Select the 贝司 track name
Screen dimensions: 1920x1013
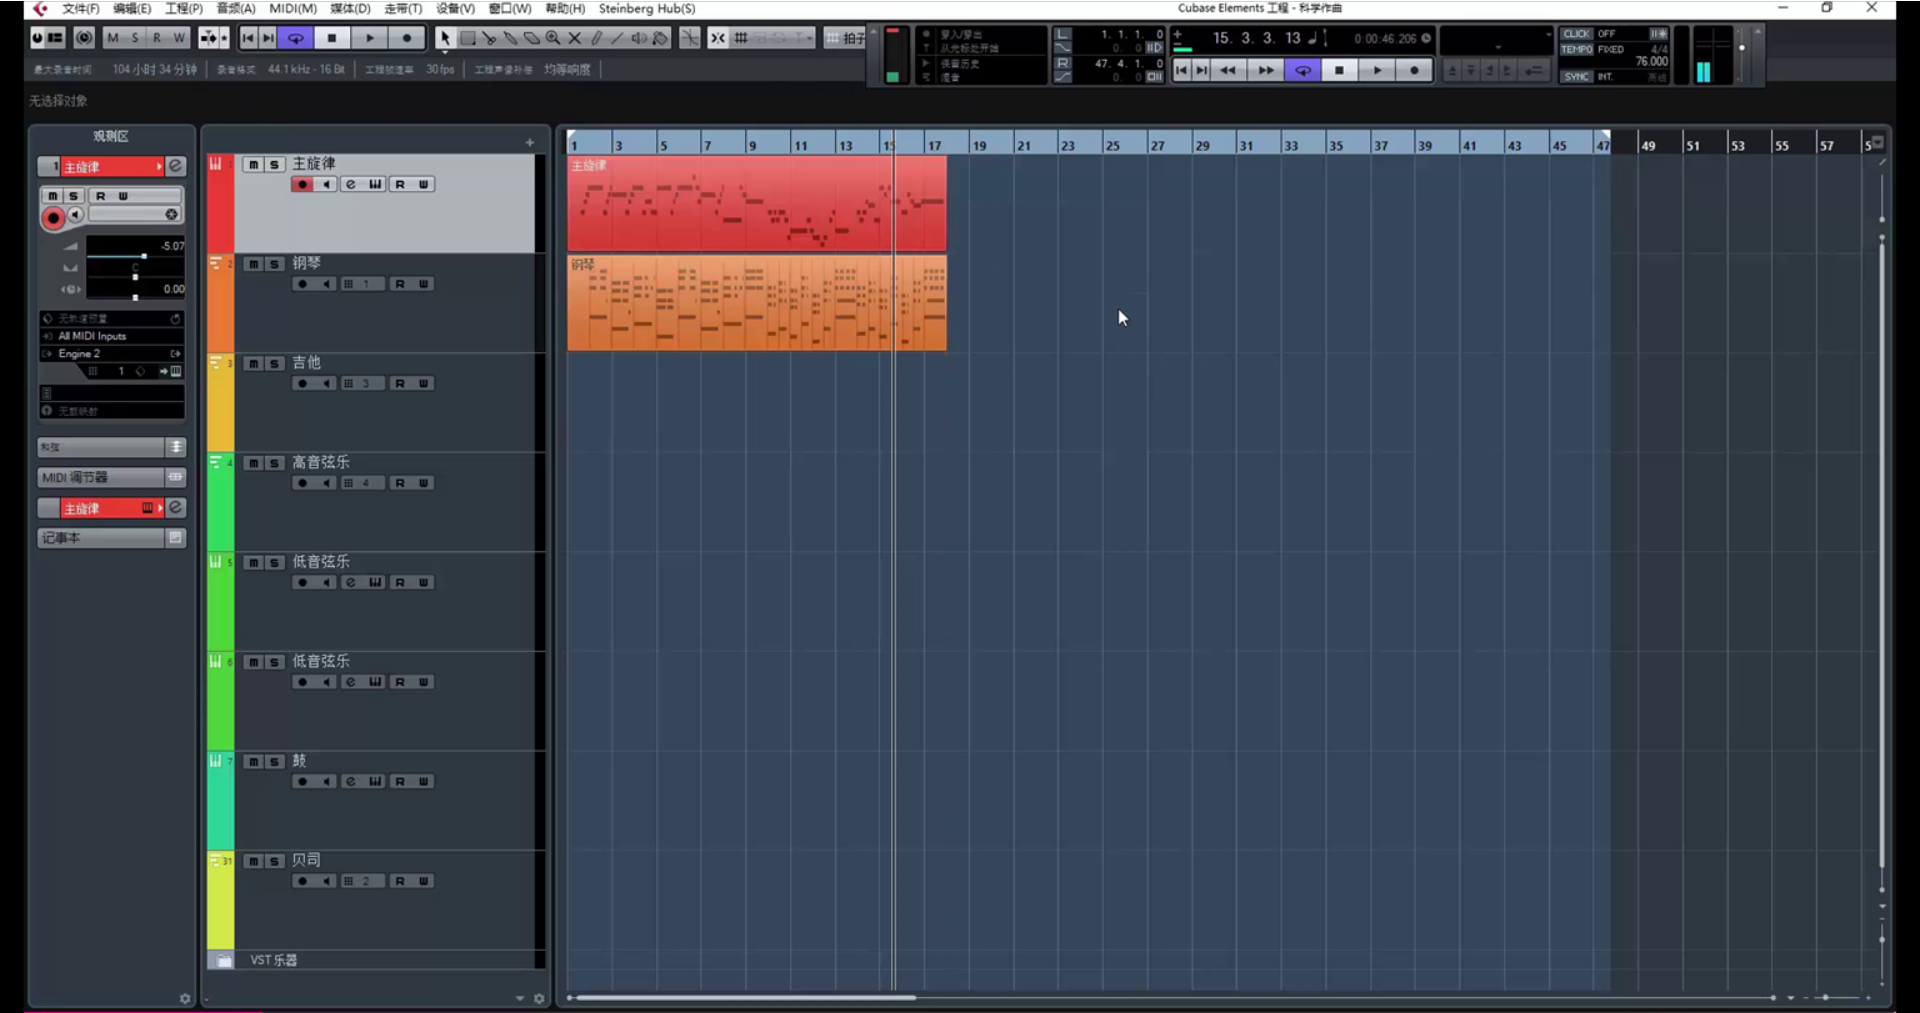click(306, 861)
